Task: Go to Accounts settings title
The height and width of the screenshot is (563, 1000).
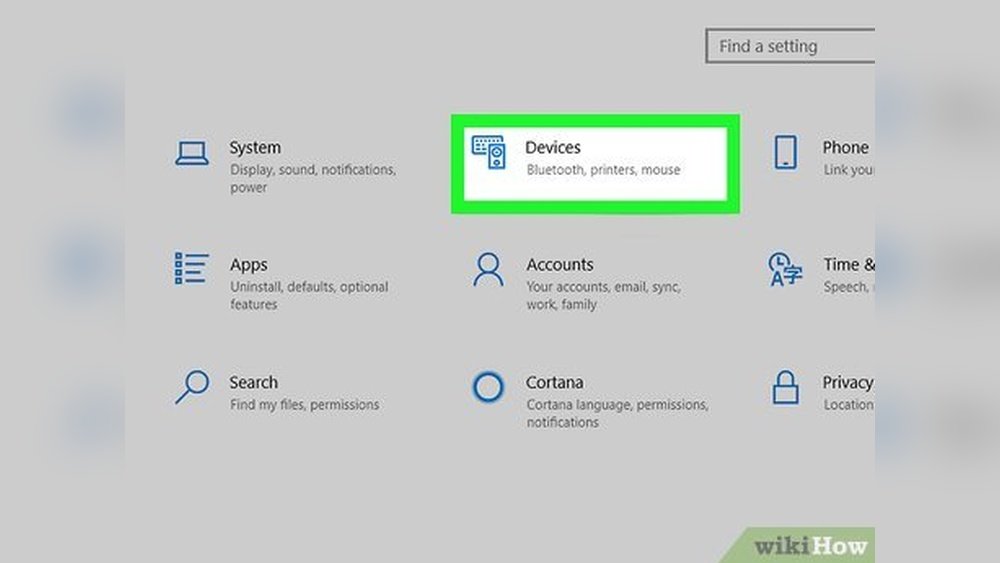Action: (560, 265)
